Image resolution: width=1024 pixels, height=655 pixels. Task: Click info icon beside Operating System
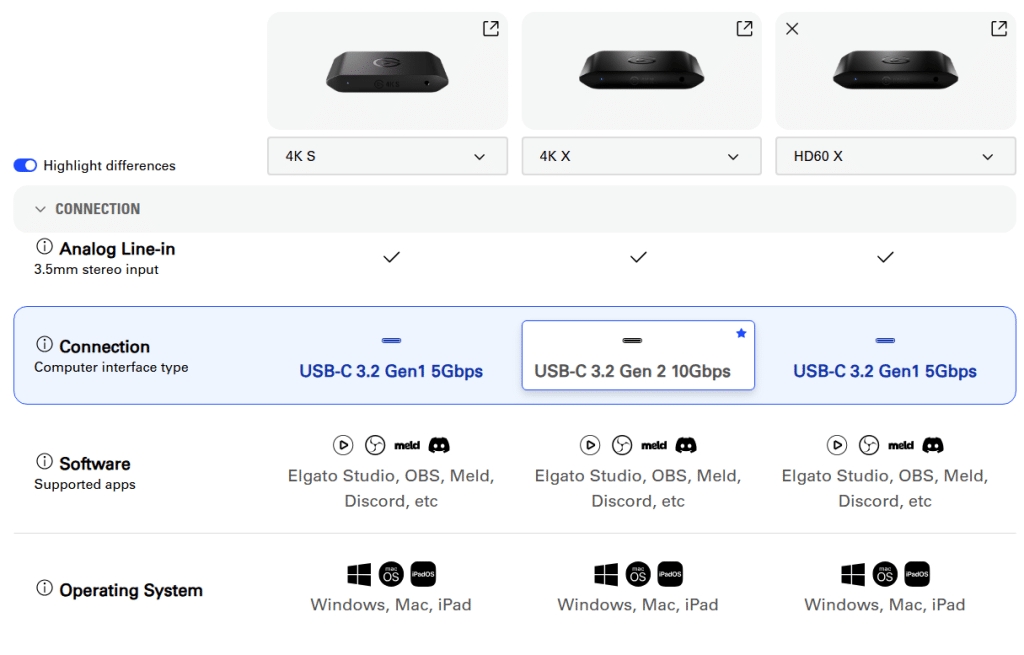pyautogui.click(x=44, y=589)
